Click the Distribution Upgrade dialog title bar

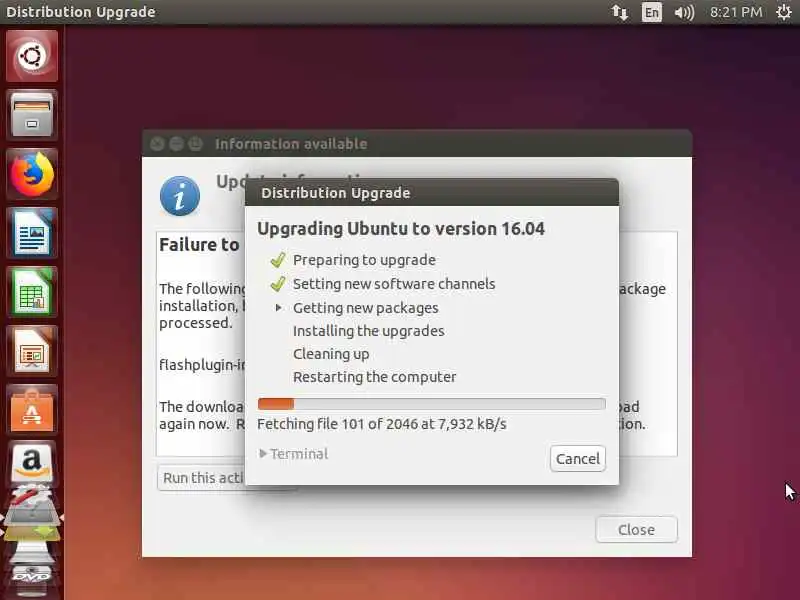click(432, 193)
